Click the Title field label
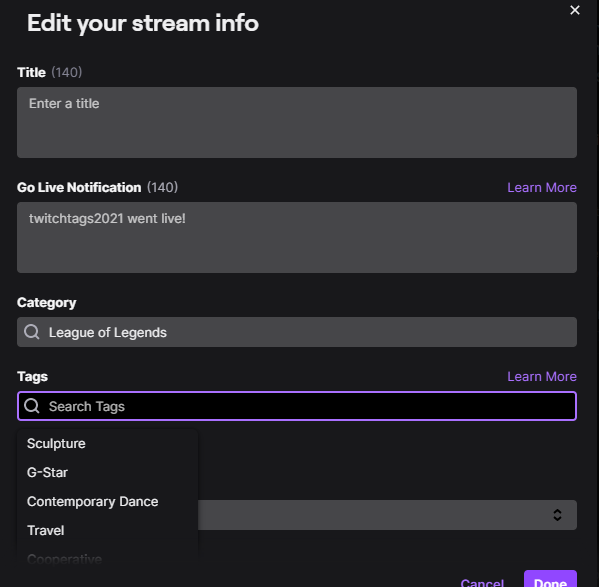 (31, 72)
